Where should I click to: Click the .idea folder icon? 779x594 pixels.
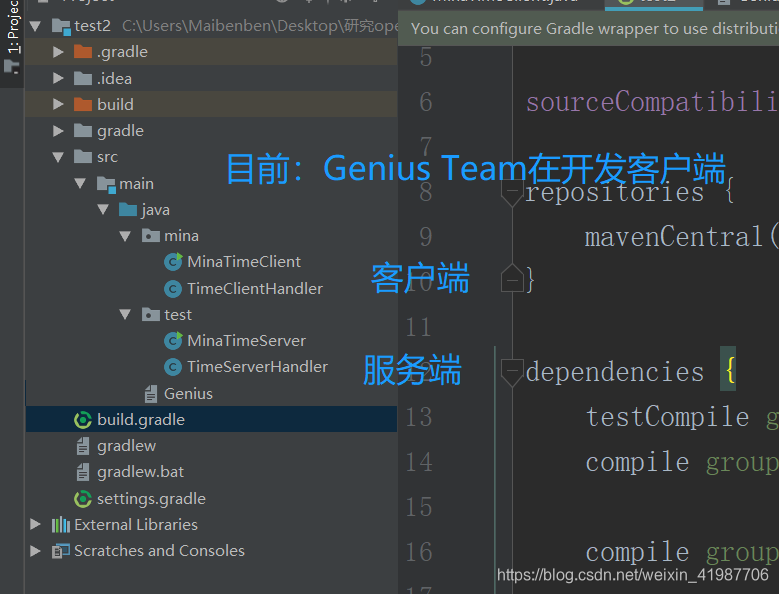(x=82, y=78)
